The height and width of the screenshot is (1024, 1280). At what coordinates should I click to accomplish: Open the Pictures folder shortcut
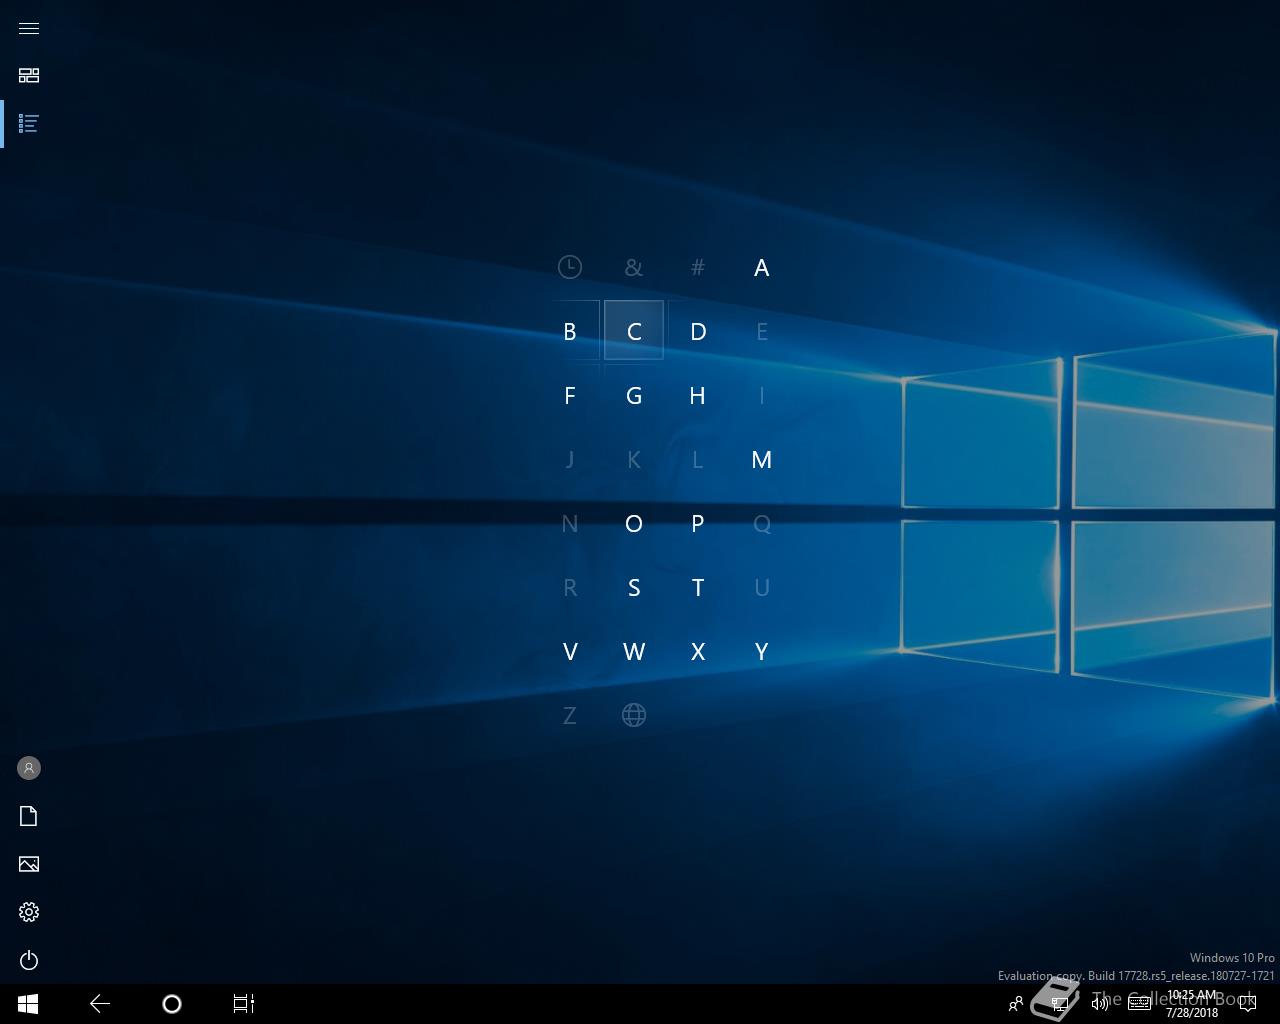[x=29, y=864]
